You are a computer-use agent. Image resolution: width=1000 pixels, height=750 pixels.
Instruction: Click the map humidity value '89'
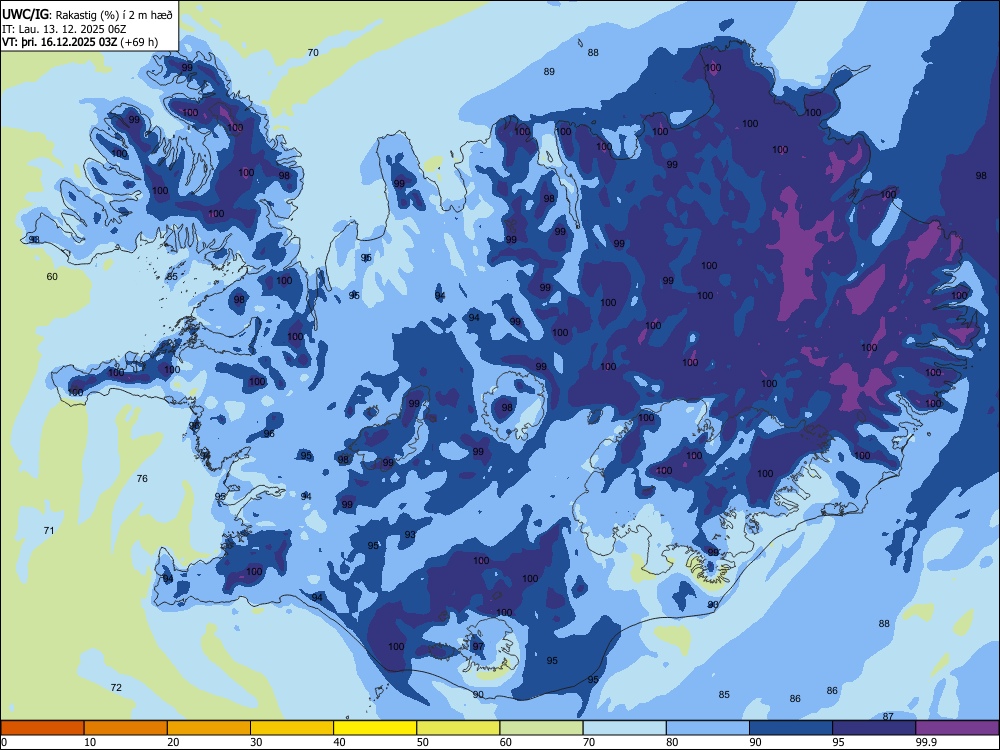549,71
